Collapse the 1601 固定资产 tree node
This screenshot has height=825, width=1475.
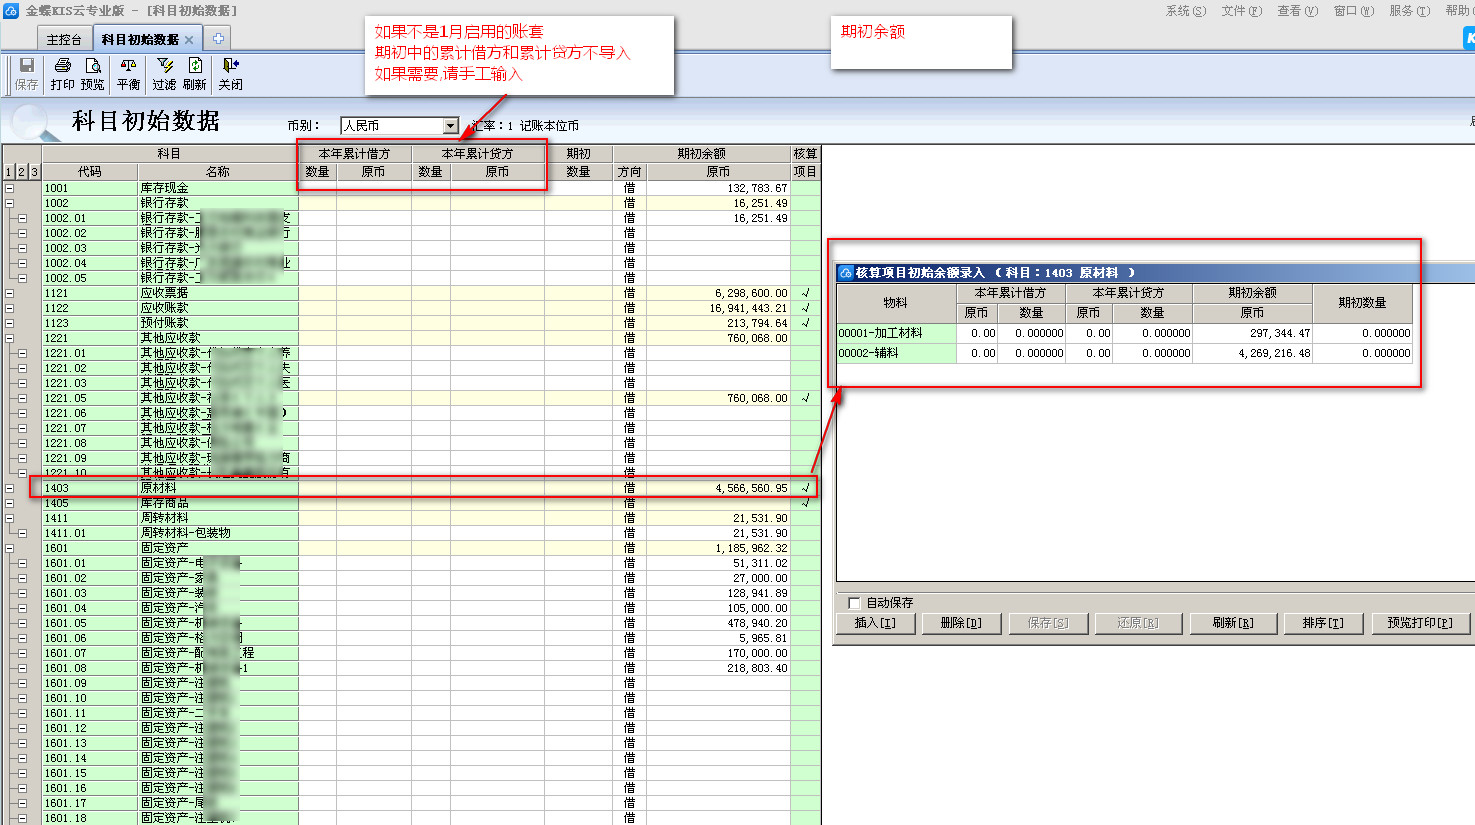click(x=9, y=548)
